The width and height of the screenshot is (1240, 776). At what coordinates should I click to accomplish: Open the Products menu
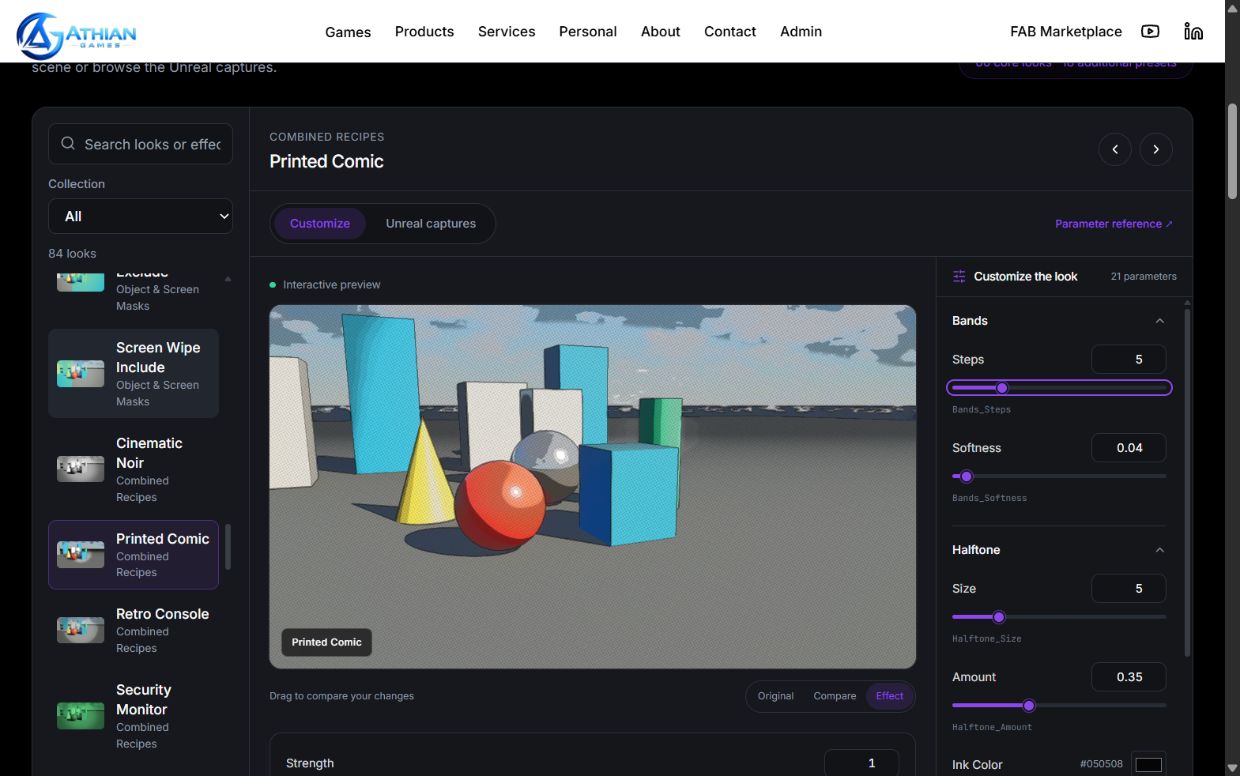(424, 32)
